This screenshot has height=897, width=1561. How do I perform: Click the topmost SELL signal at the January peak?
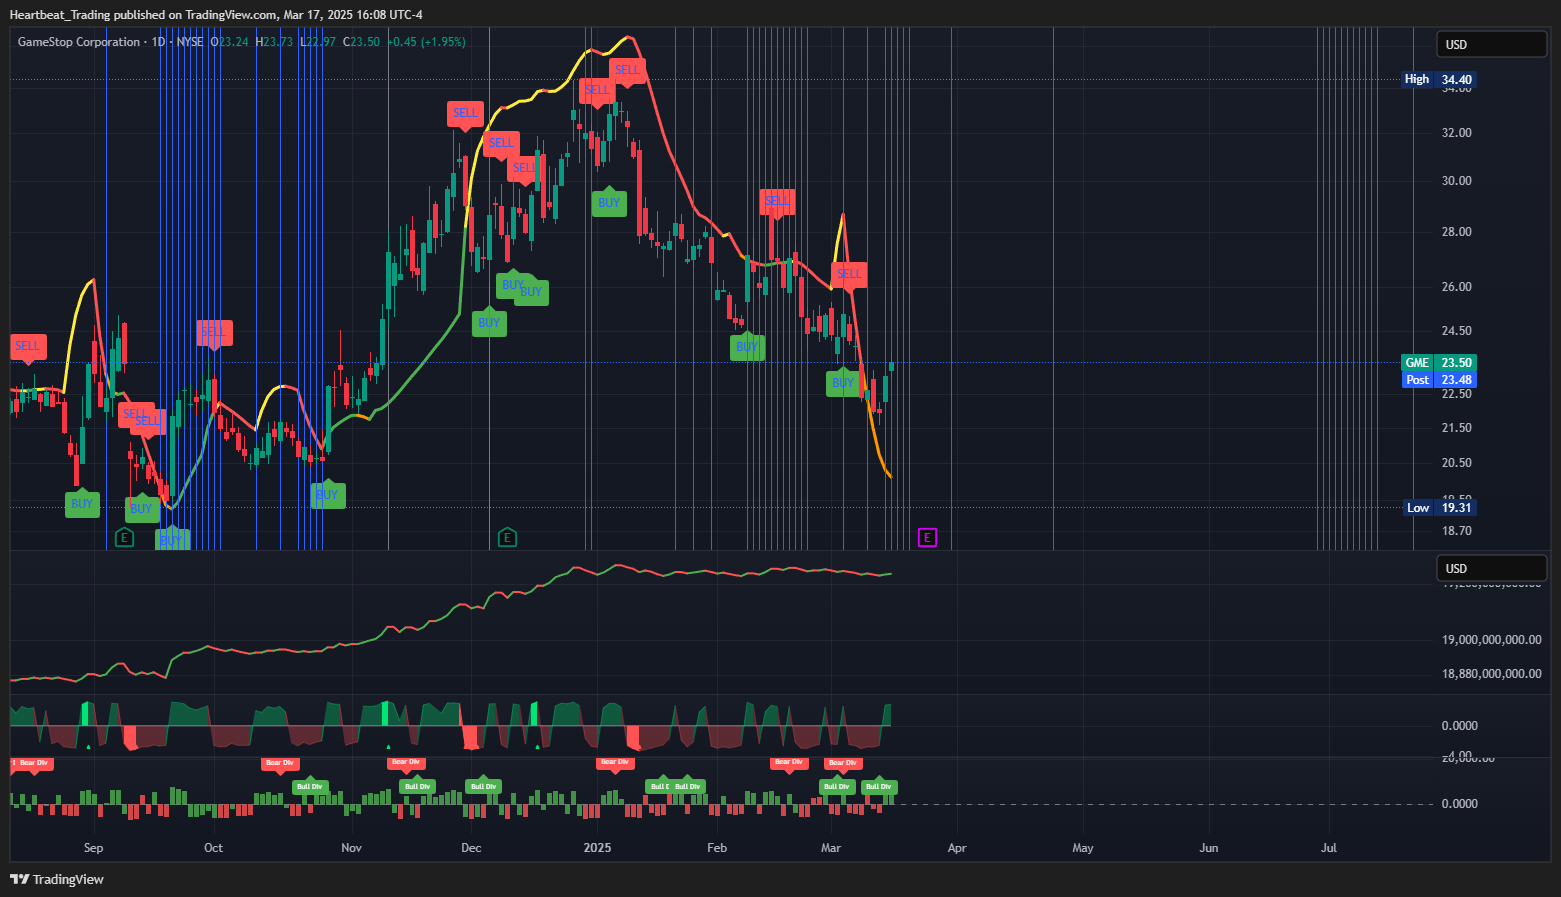tap(627, 70)
